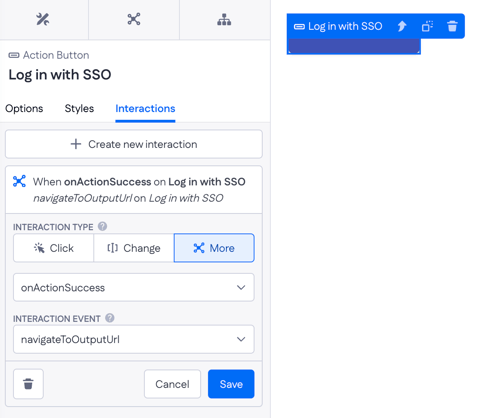Image resolution: width=500 pixels, height=418 pixels.
Task: Duplicate the Log in with SSO widget
Action: 427,26
